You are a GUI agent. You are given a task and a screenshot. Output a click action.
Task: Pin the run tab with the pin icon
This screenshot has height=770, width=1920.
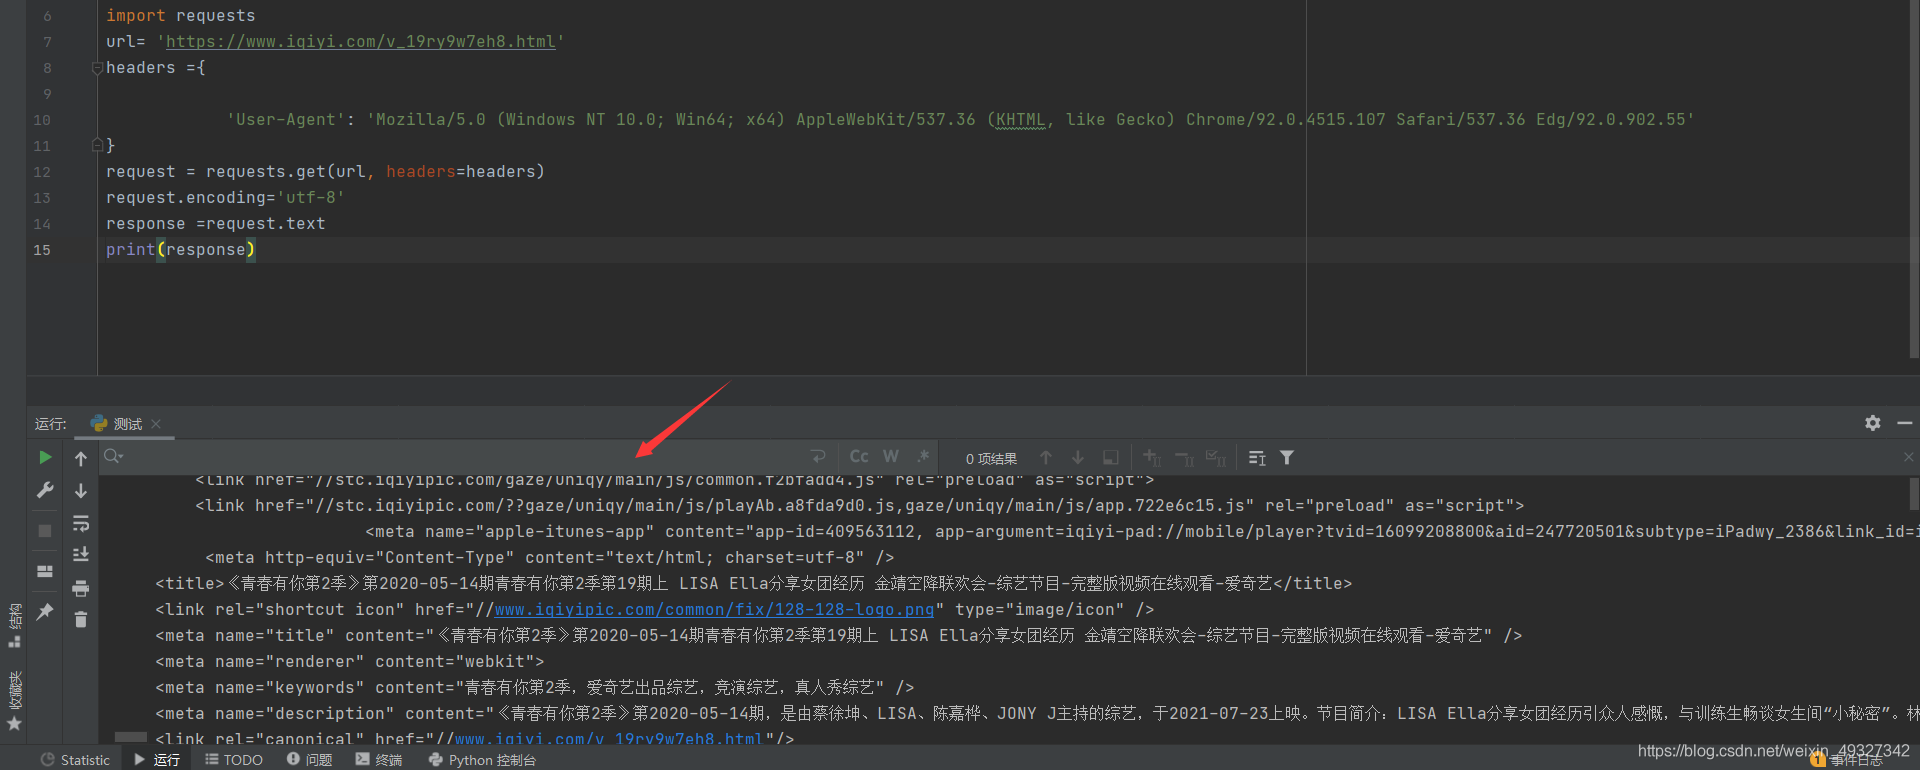point(45,611)
